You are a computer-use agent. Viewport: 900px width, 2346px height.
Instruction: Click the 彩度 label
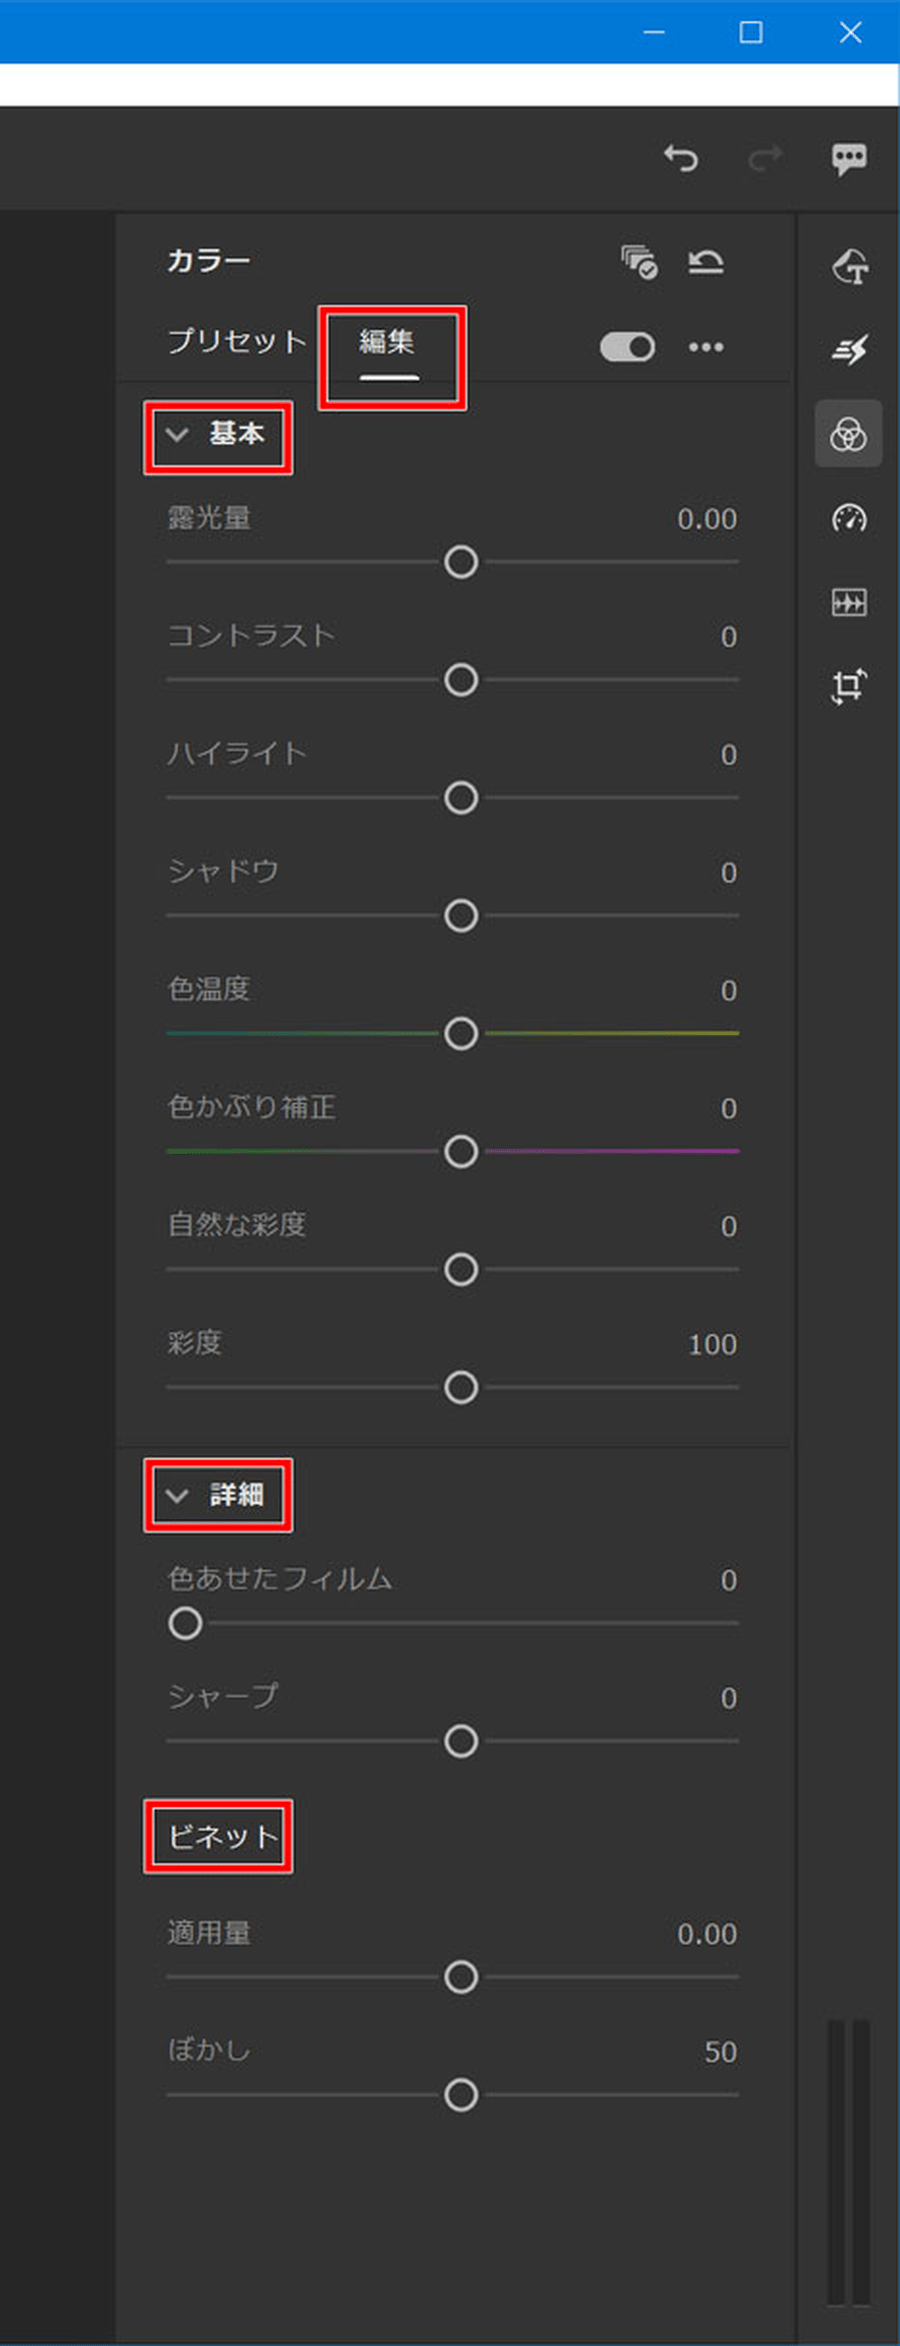[195, 1342]
